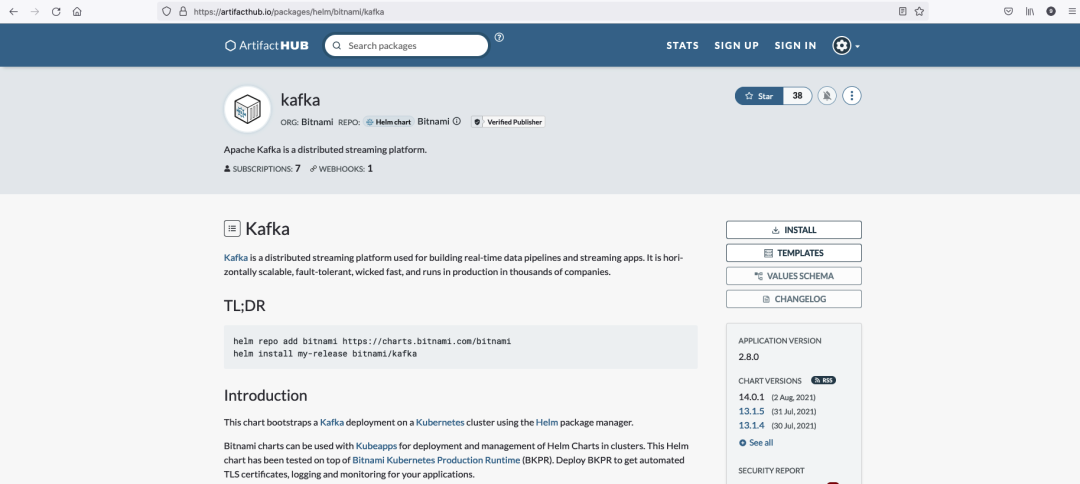
Task: Select the Verified Publisher badge
Action: click(508, 122)
